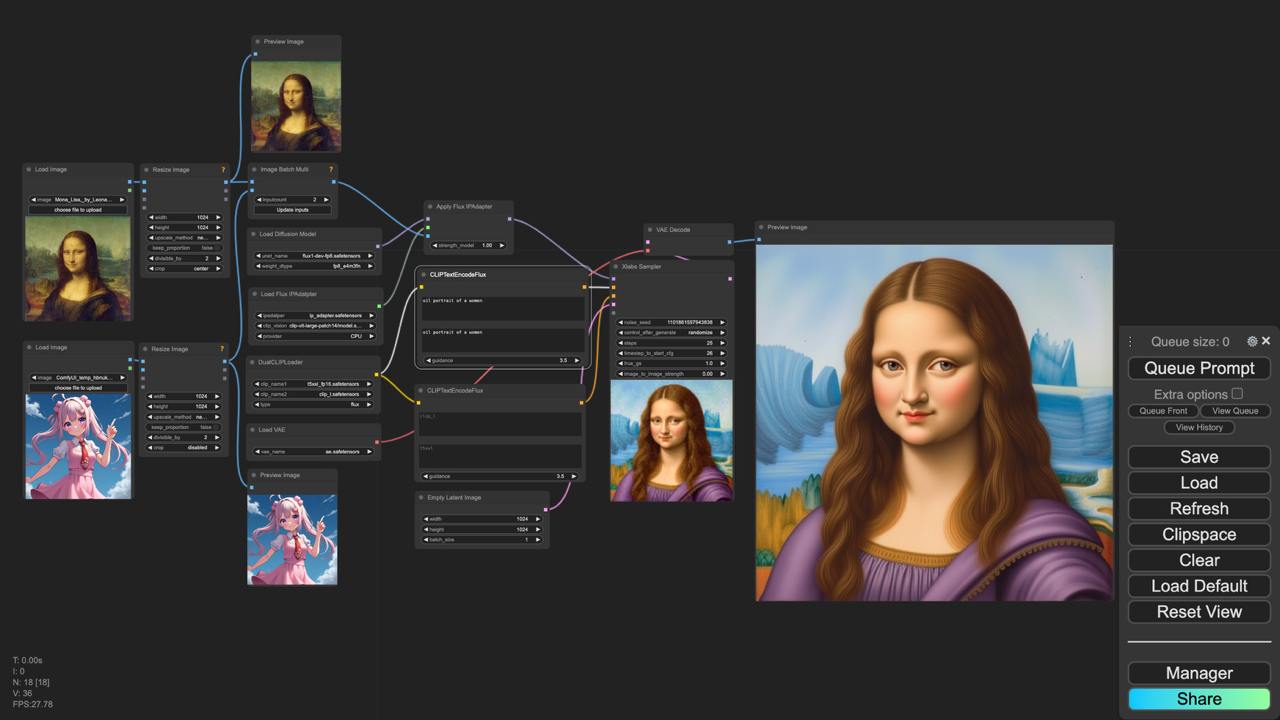
Task: Click the help icon on Image Batch Multi node
Action: point(331,169)
